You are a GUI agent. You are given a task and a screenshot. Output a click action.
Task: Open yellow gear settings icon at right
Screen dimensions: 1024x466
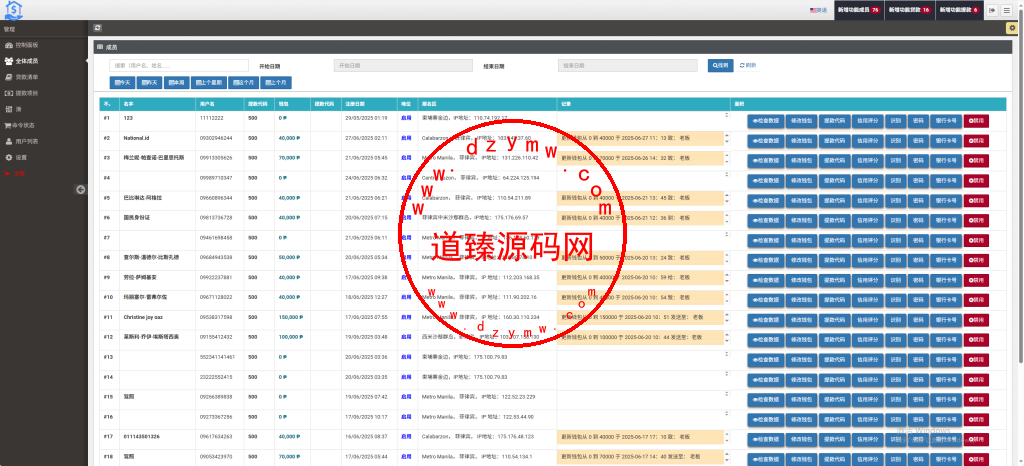click(x=1012, y=28)
